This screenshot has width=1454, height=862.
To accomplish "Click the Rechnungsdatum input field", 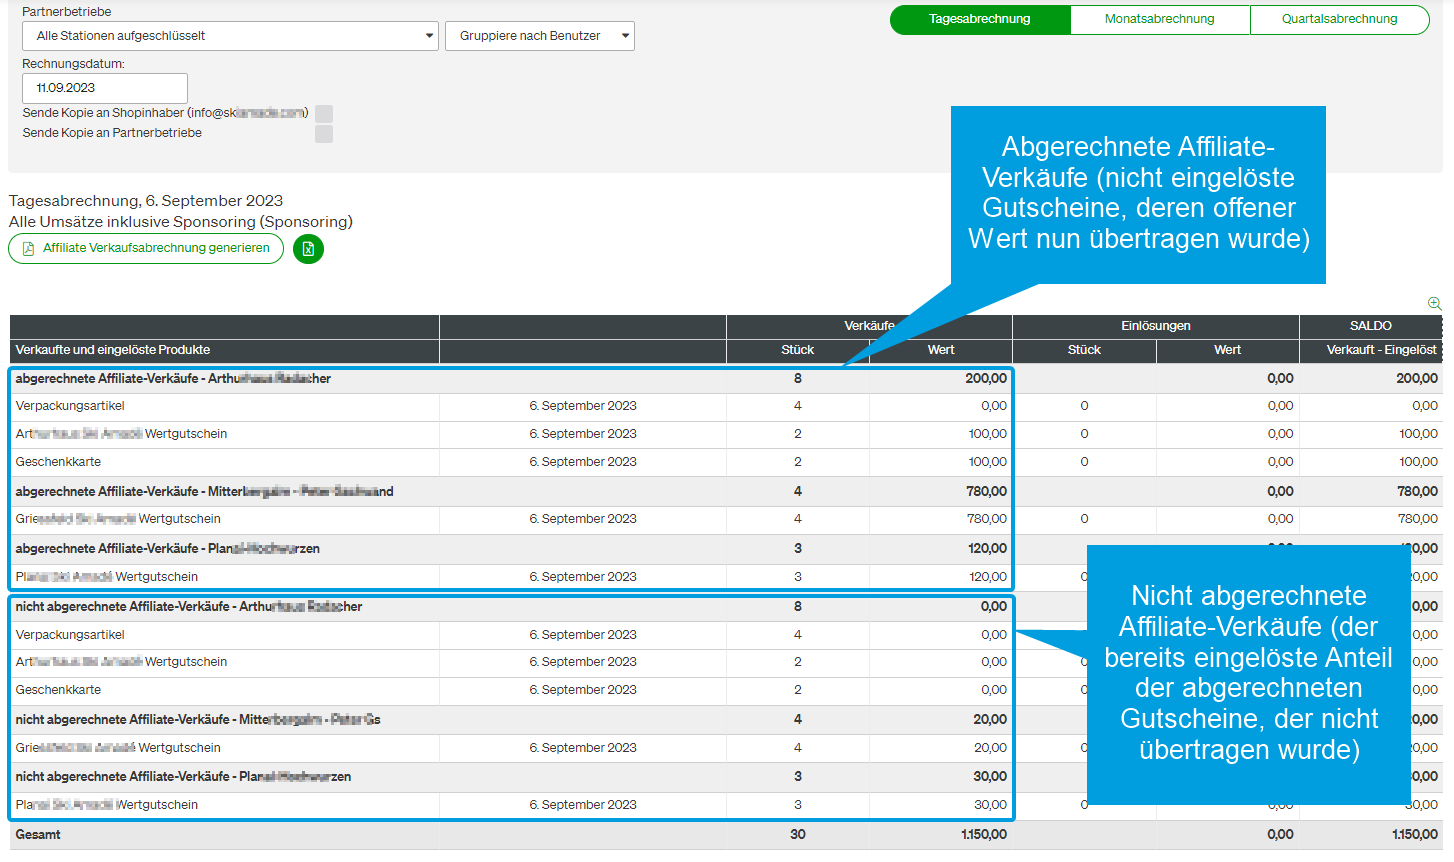I will tap(105, 88).
